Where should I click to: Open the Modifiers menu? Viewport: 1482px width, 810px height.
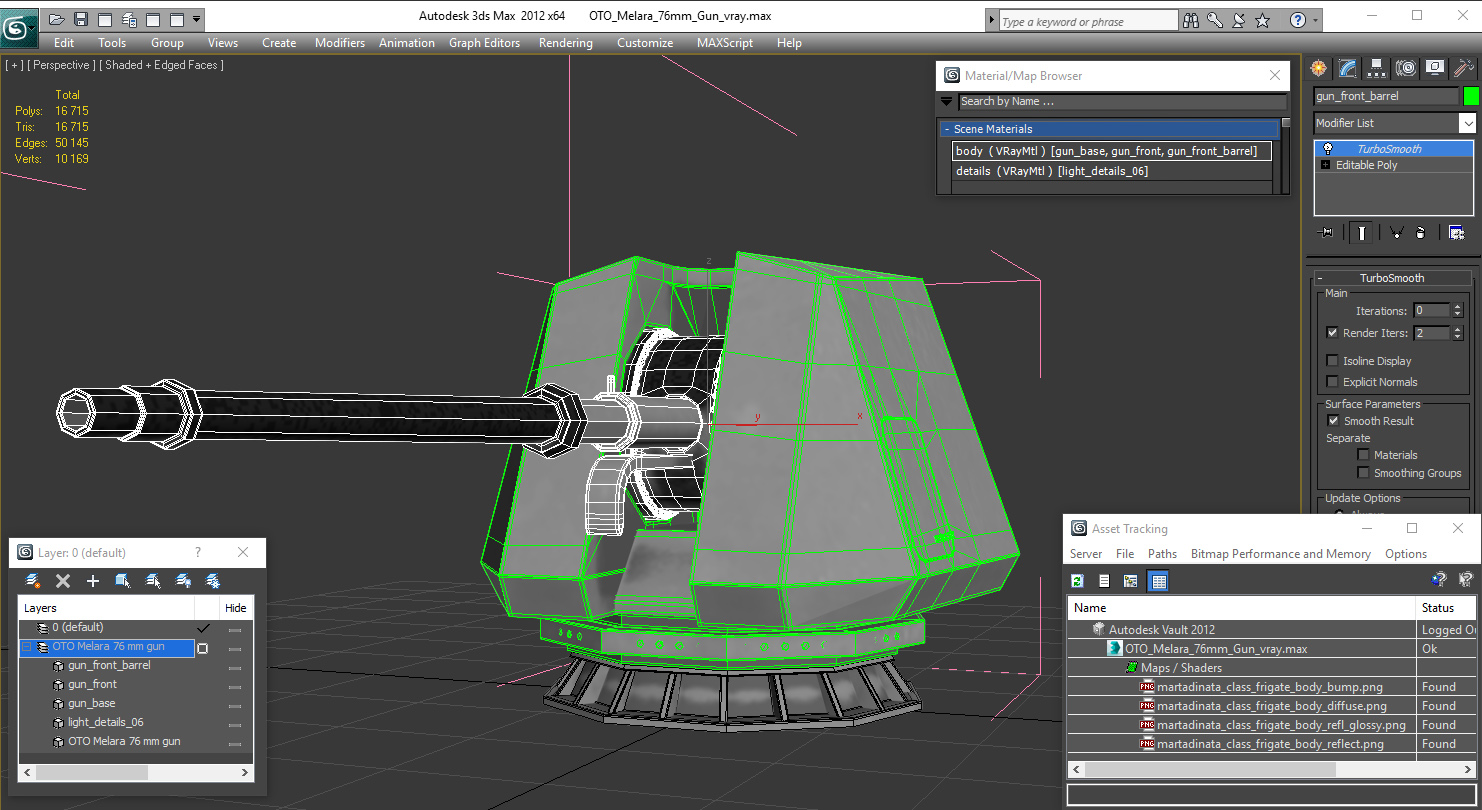point(340,43)
